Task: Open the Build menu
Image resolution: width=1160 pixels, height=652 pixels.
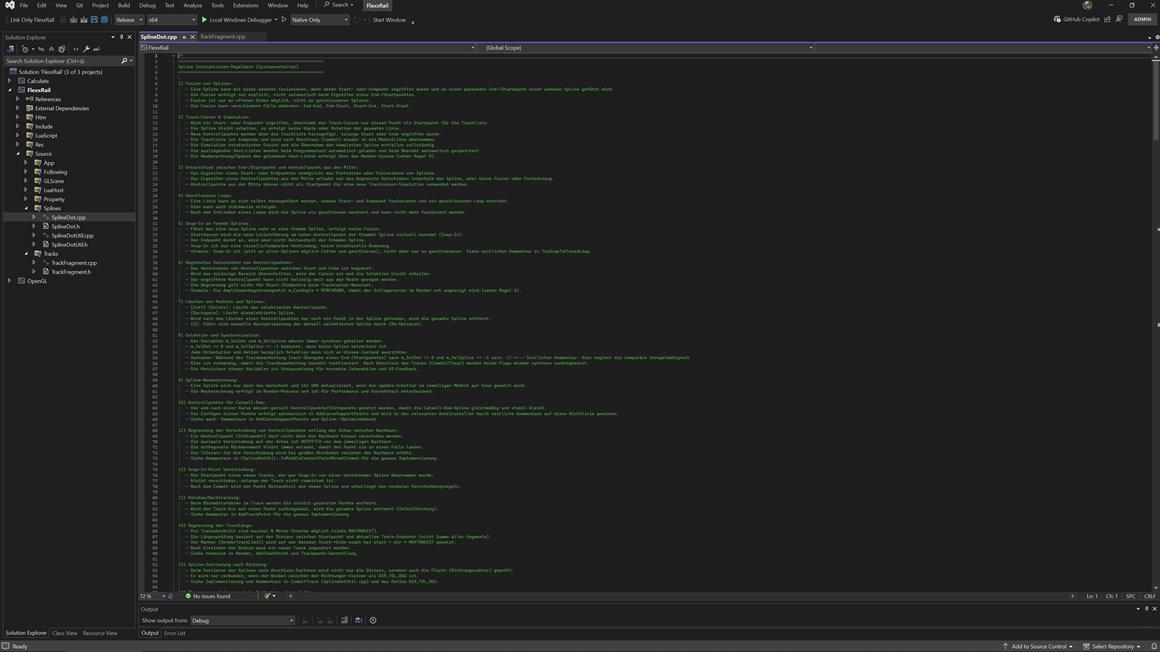Action: click(x=124, y=5)
